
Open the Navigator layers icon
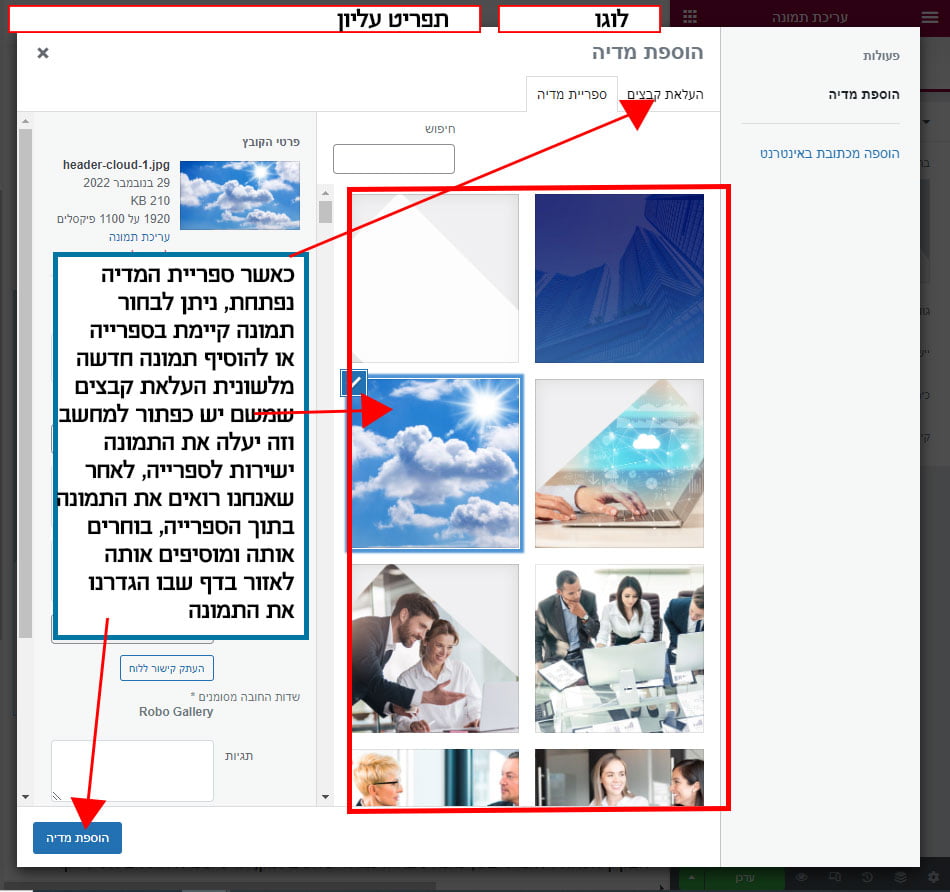(x=900, y=877)
